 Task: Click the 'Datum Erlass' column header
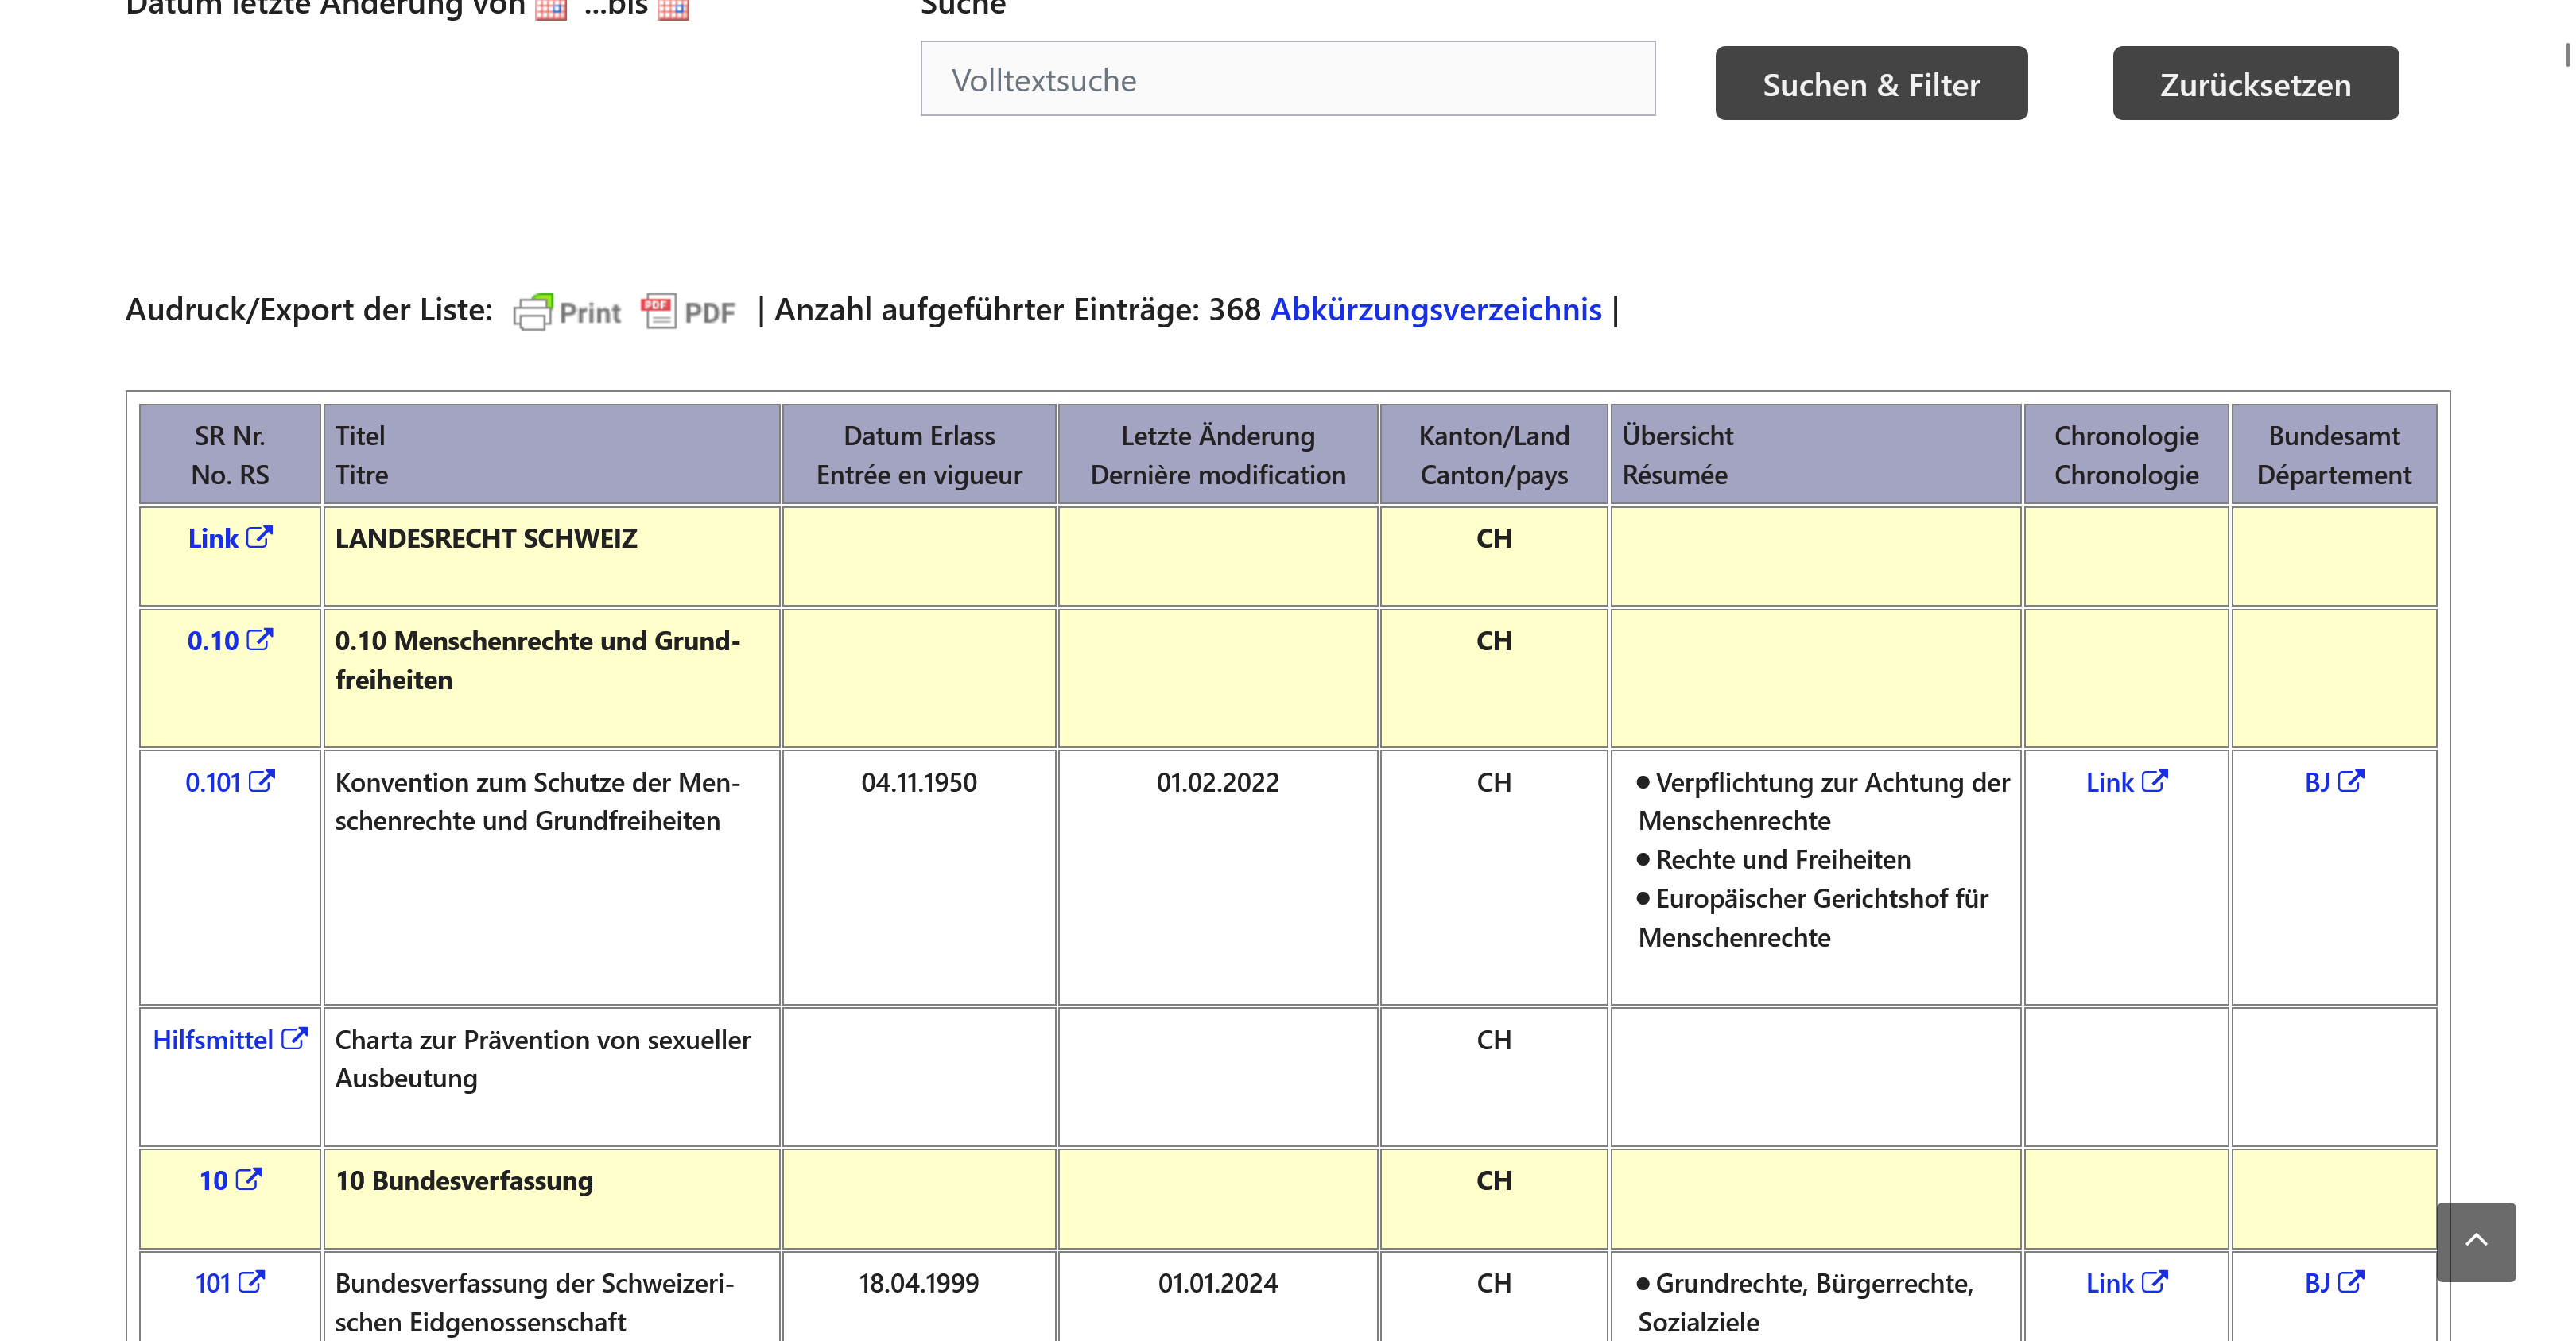[919, 455]
